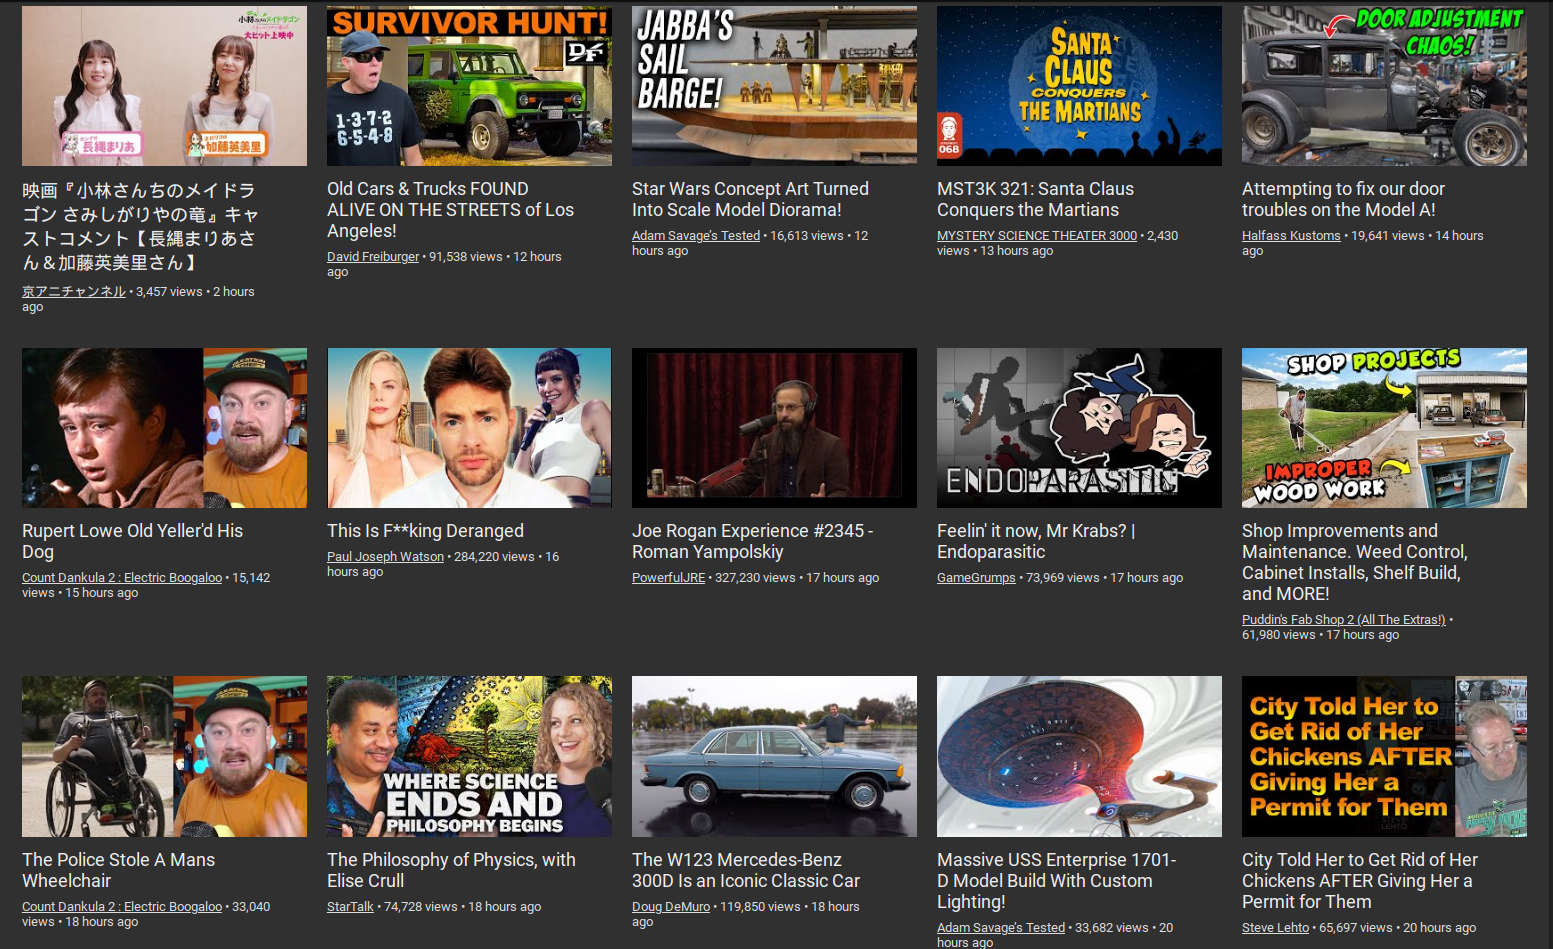Open the Puddin's Fab Shop 2 channel link
Viewport: 1553px width, 949px height.
click(1344, 620)
